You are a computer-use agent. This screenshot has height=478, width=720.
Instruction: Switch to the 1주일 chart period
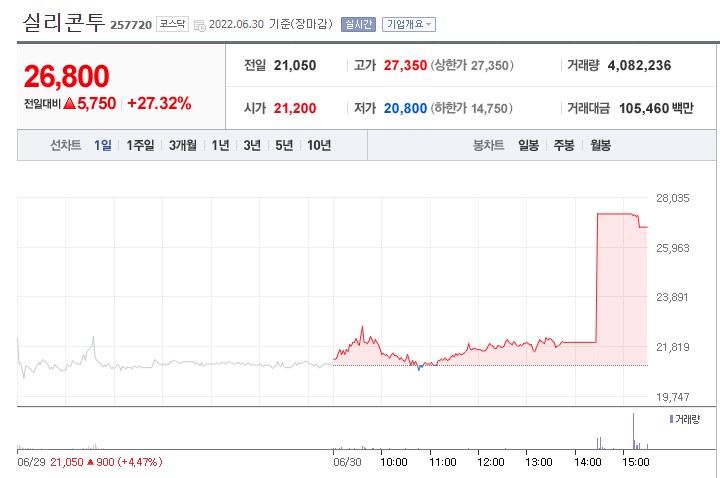point(140,146)
